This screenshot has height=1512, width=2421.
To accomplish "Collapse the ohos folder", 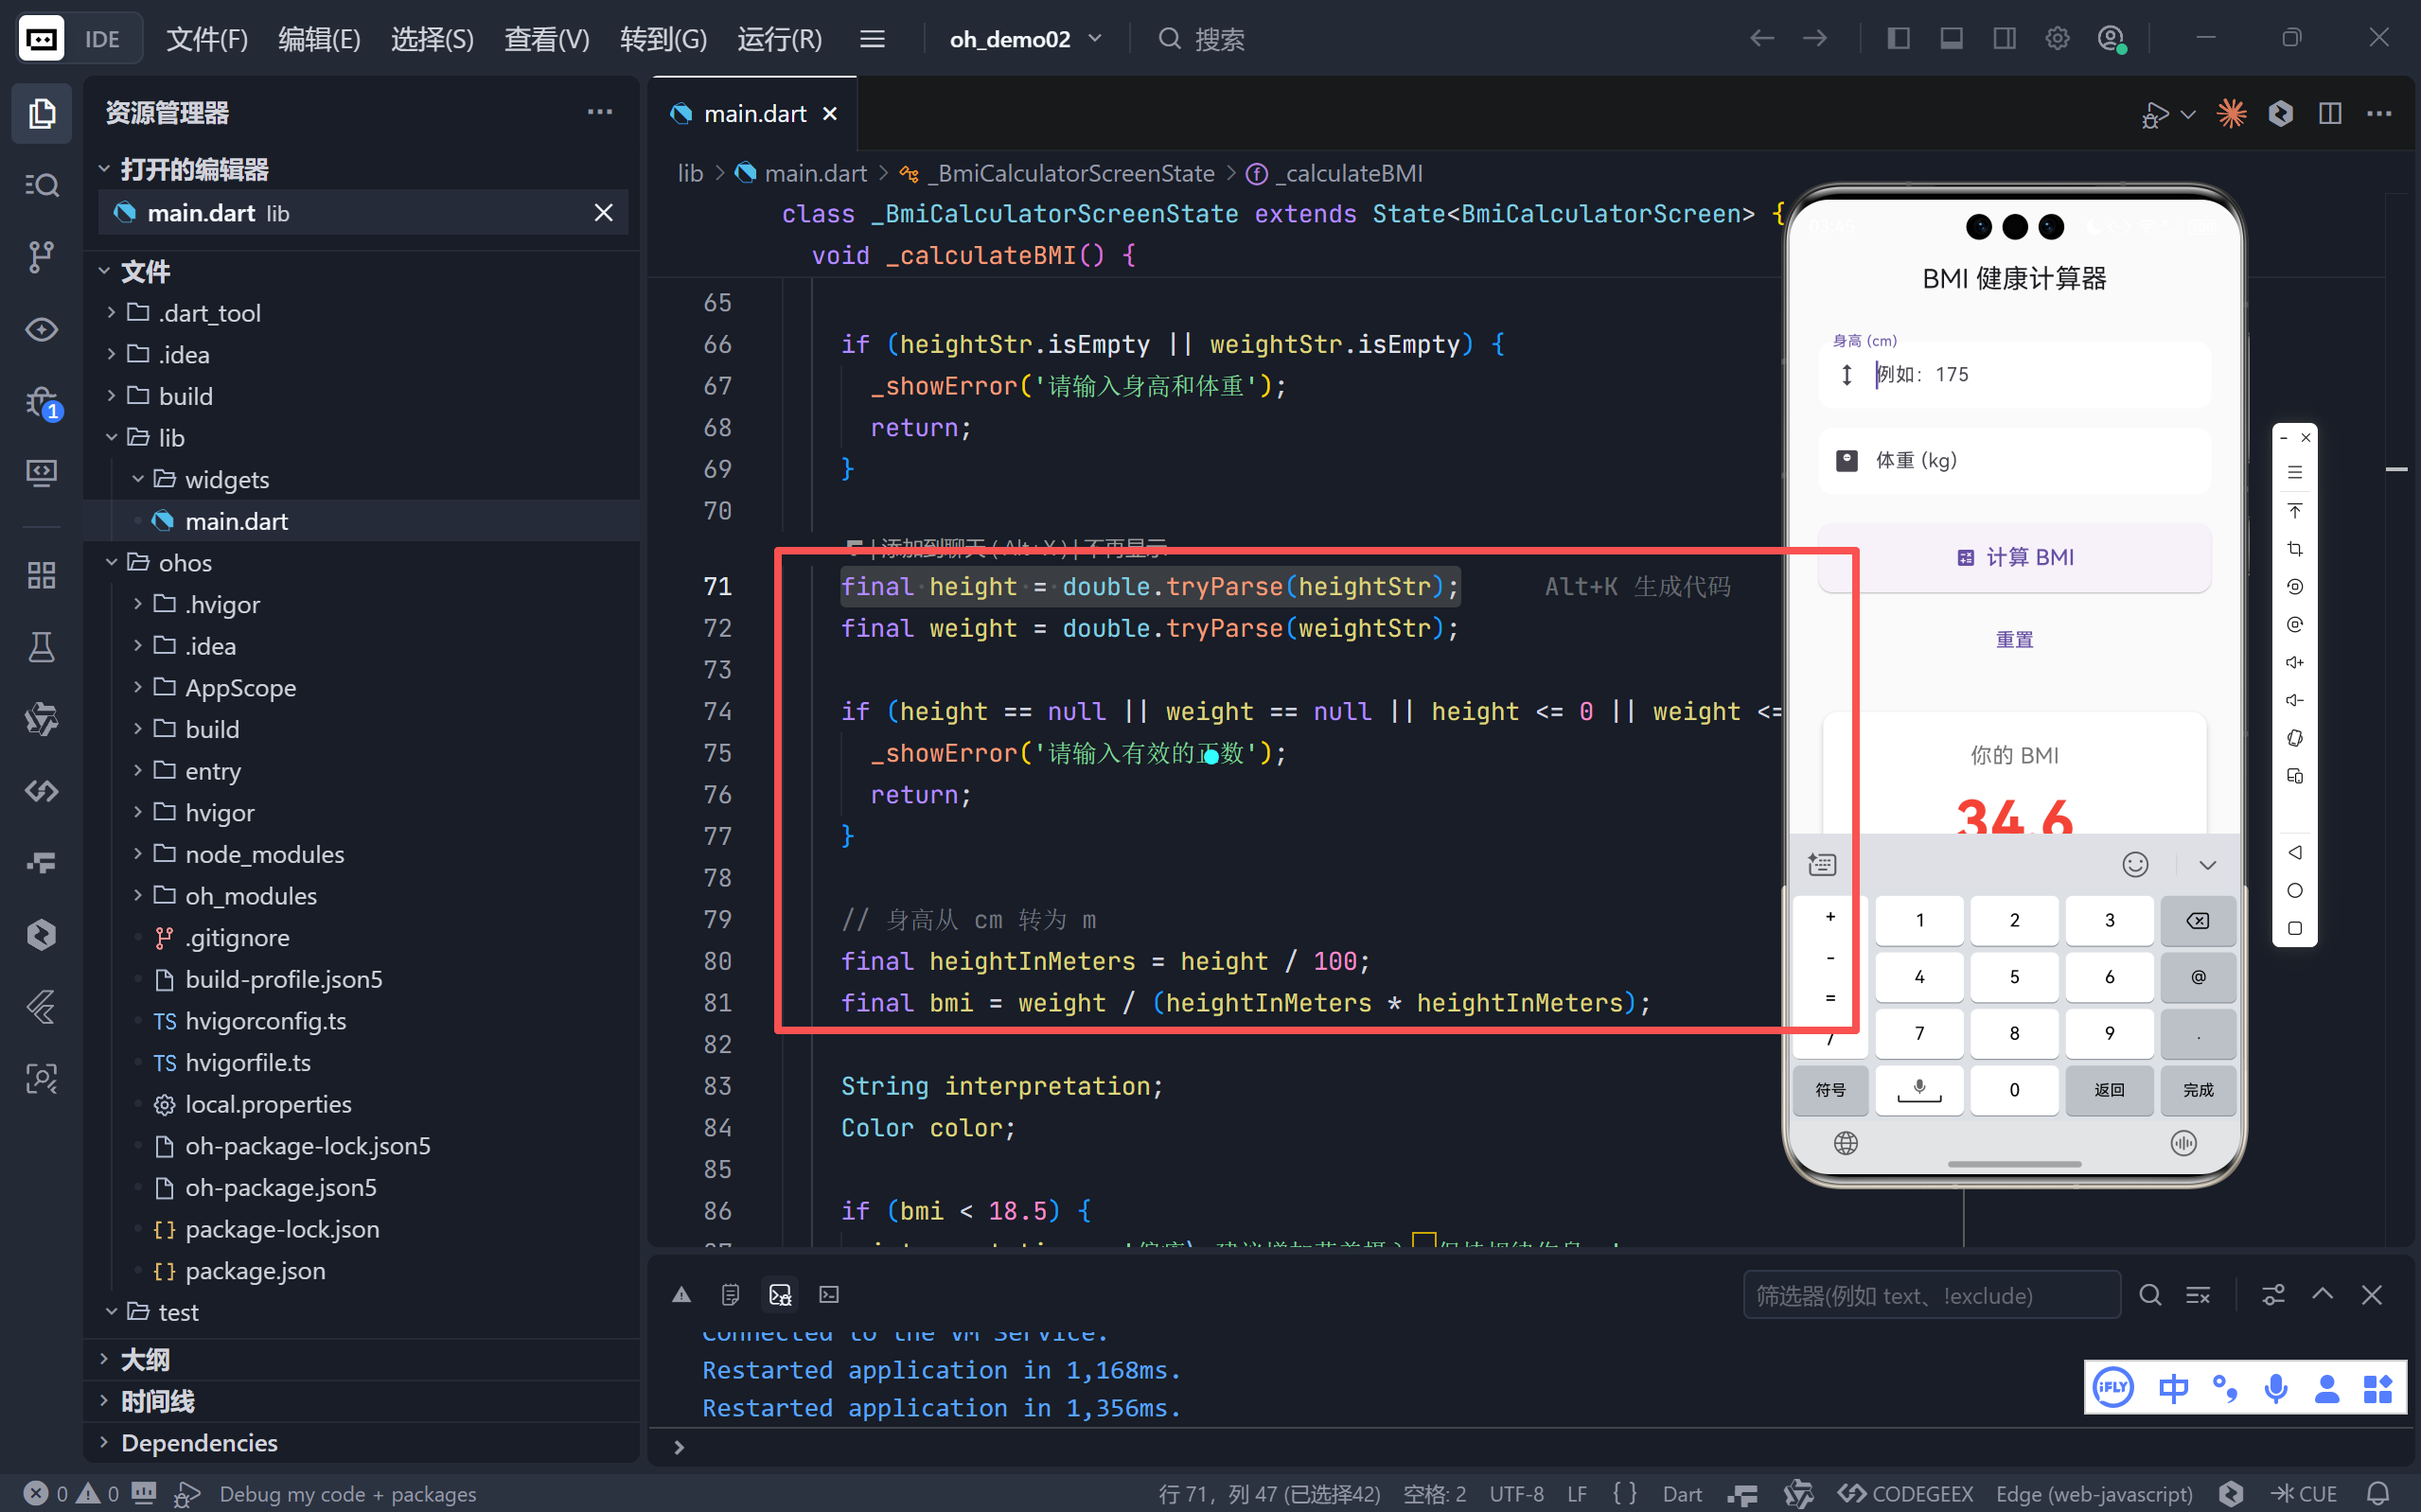I will click(185, 563).
